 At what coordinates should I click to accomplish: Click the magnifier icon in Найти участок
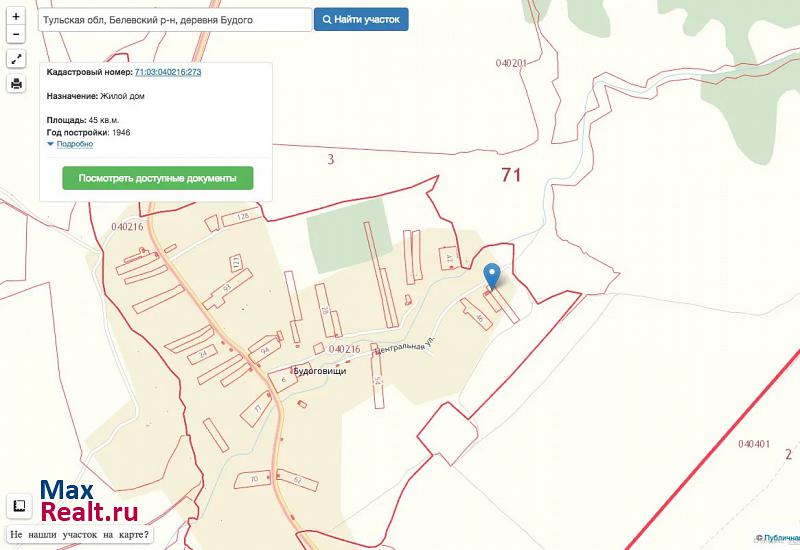[x=326, y=19]
